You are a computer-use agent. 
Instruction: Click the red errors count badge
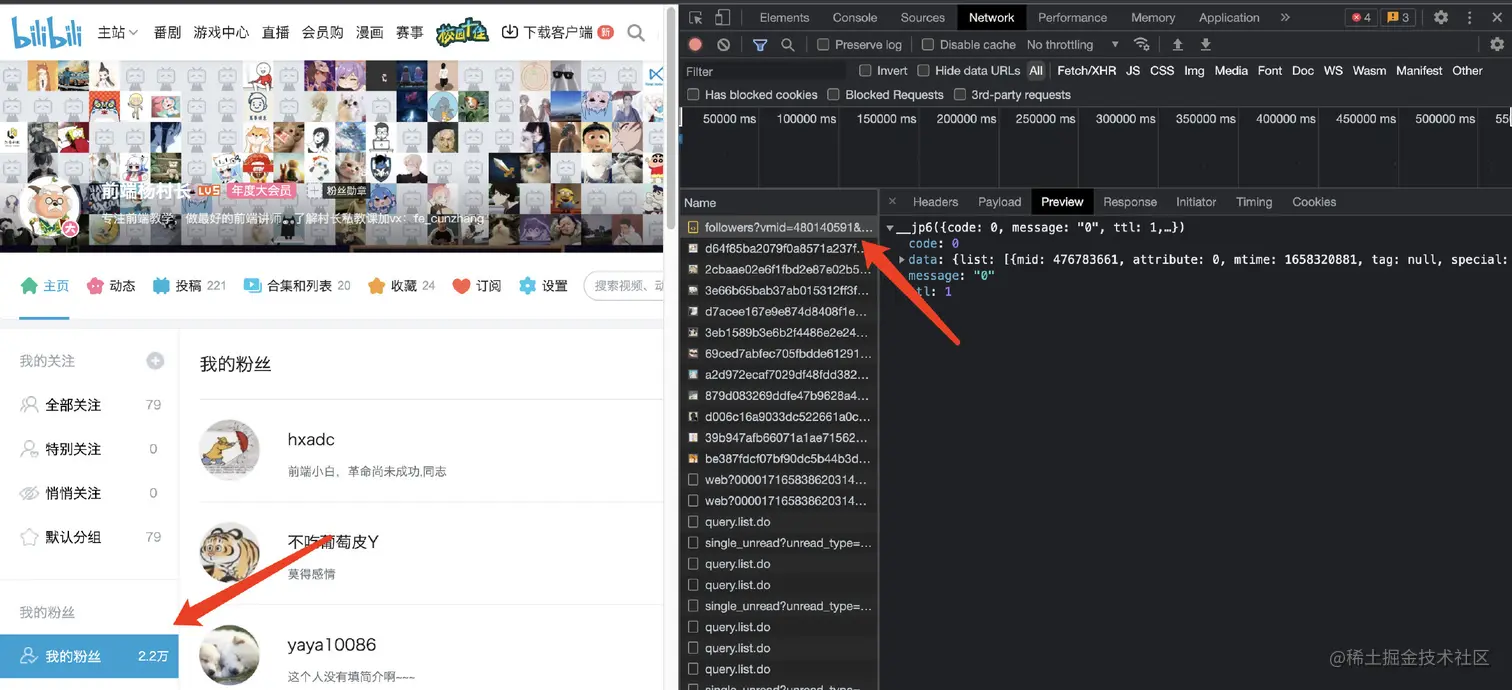(1360, 17)
